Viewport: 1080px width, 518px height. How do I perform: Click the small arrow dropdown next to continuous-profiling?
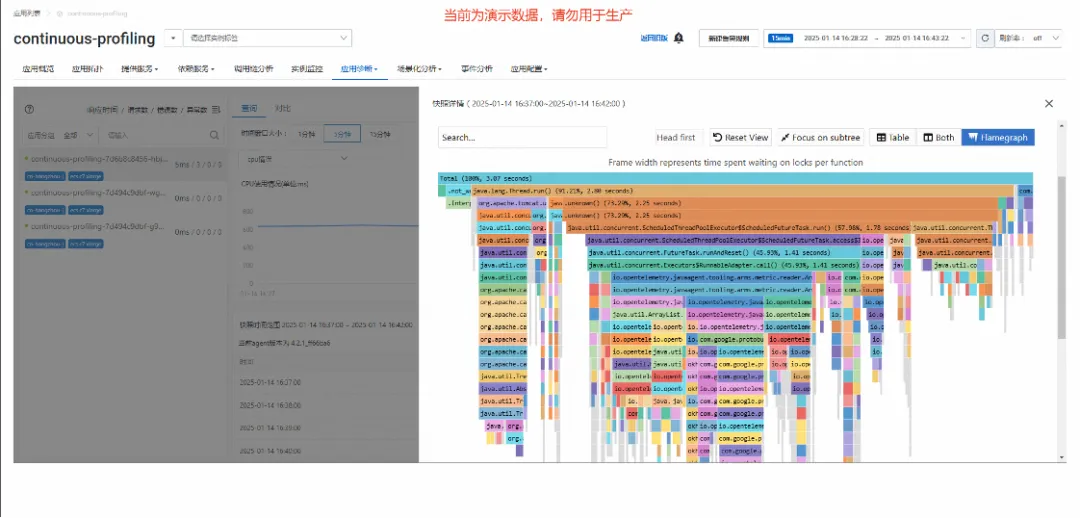tap(172, 39)
